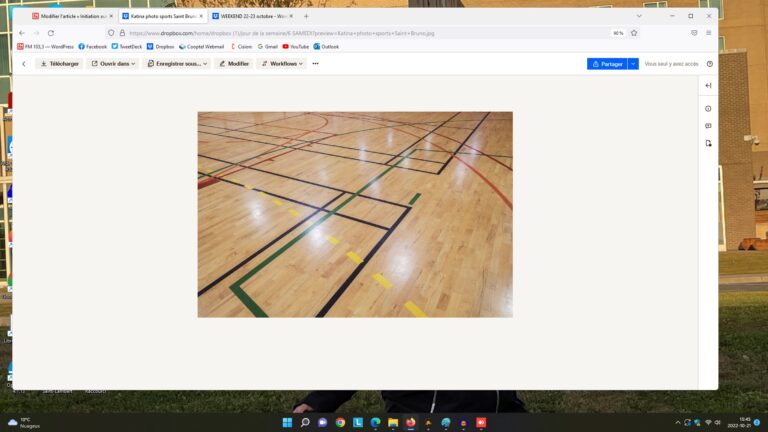Collapse the right sidebar panel
Image resolution: width=768 pixels, height=432 pixels.
point(708,86)
